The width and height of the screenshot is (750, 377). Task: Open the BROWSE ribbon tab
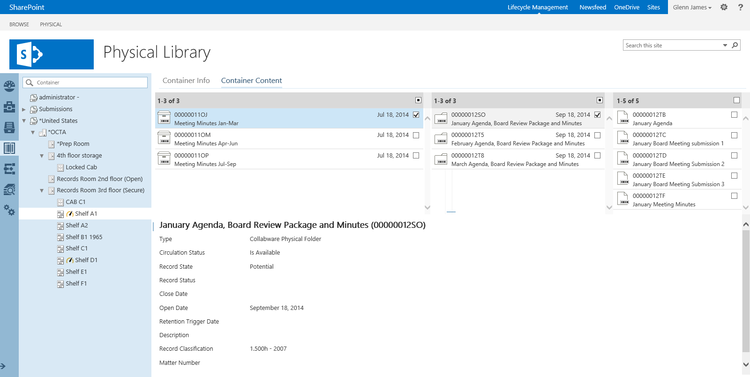[x=19, y=24]
